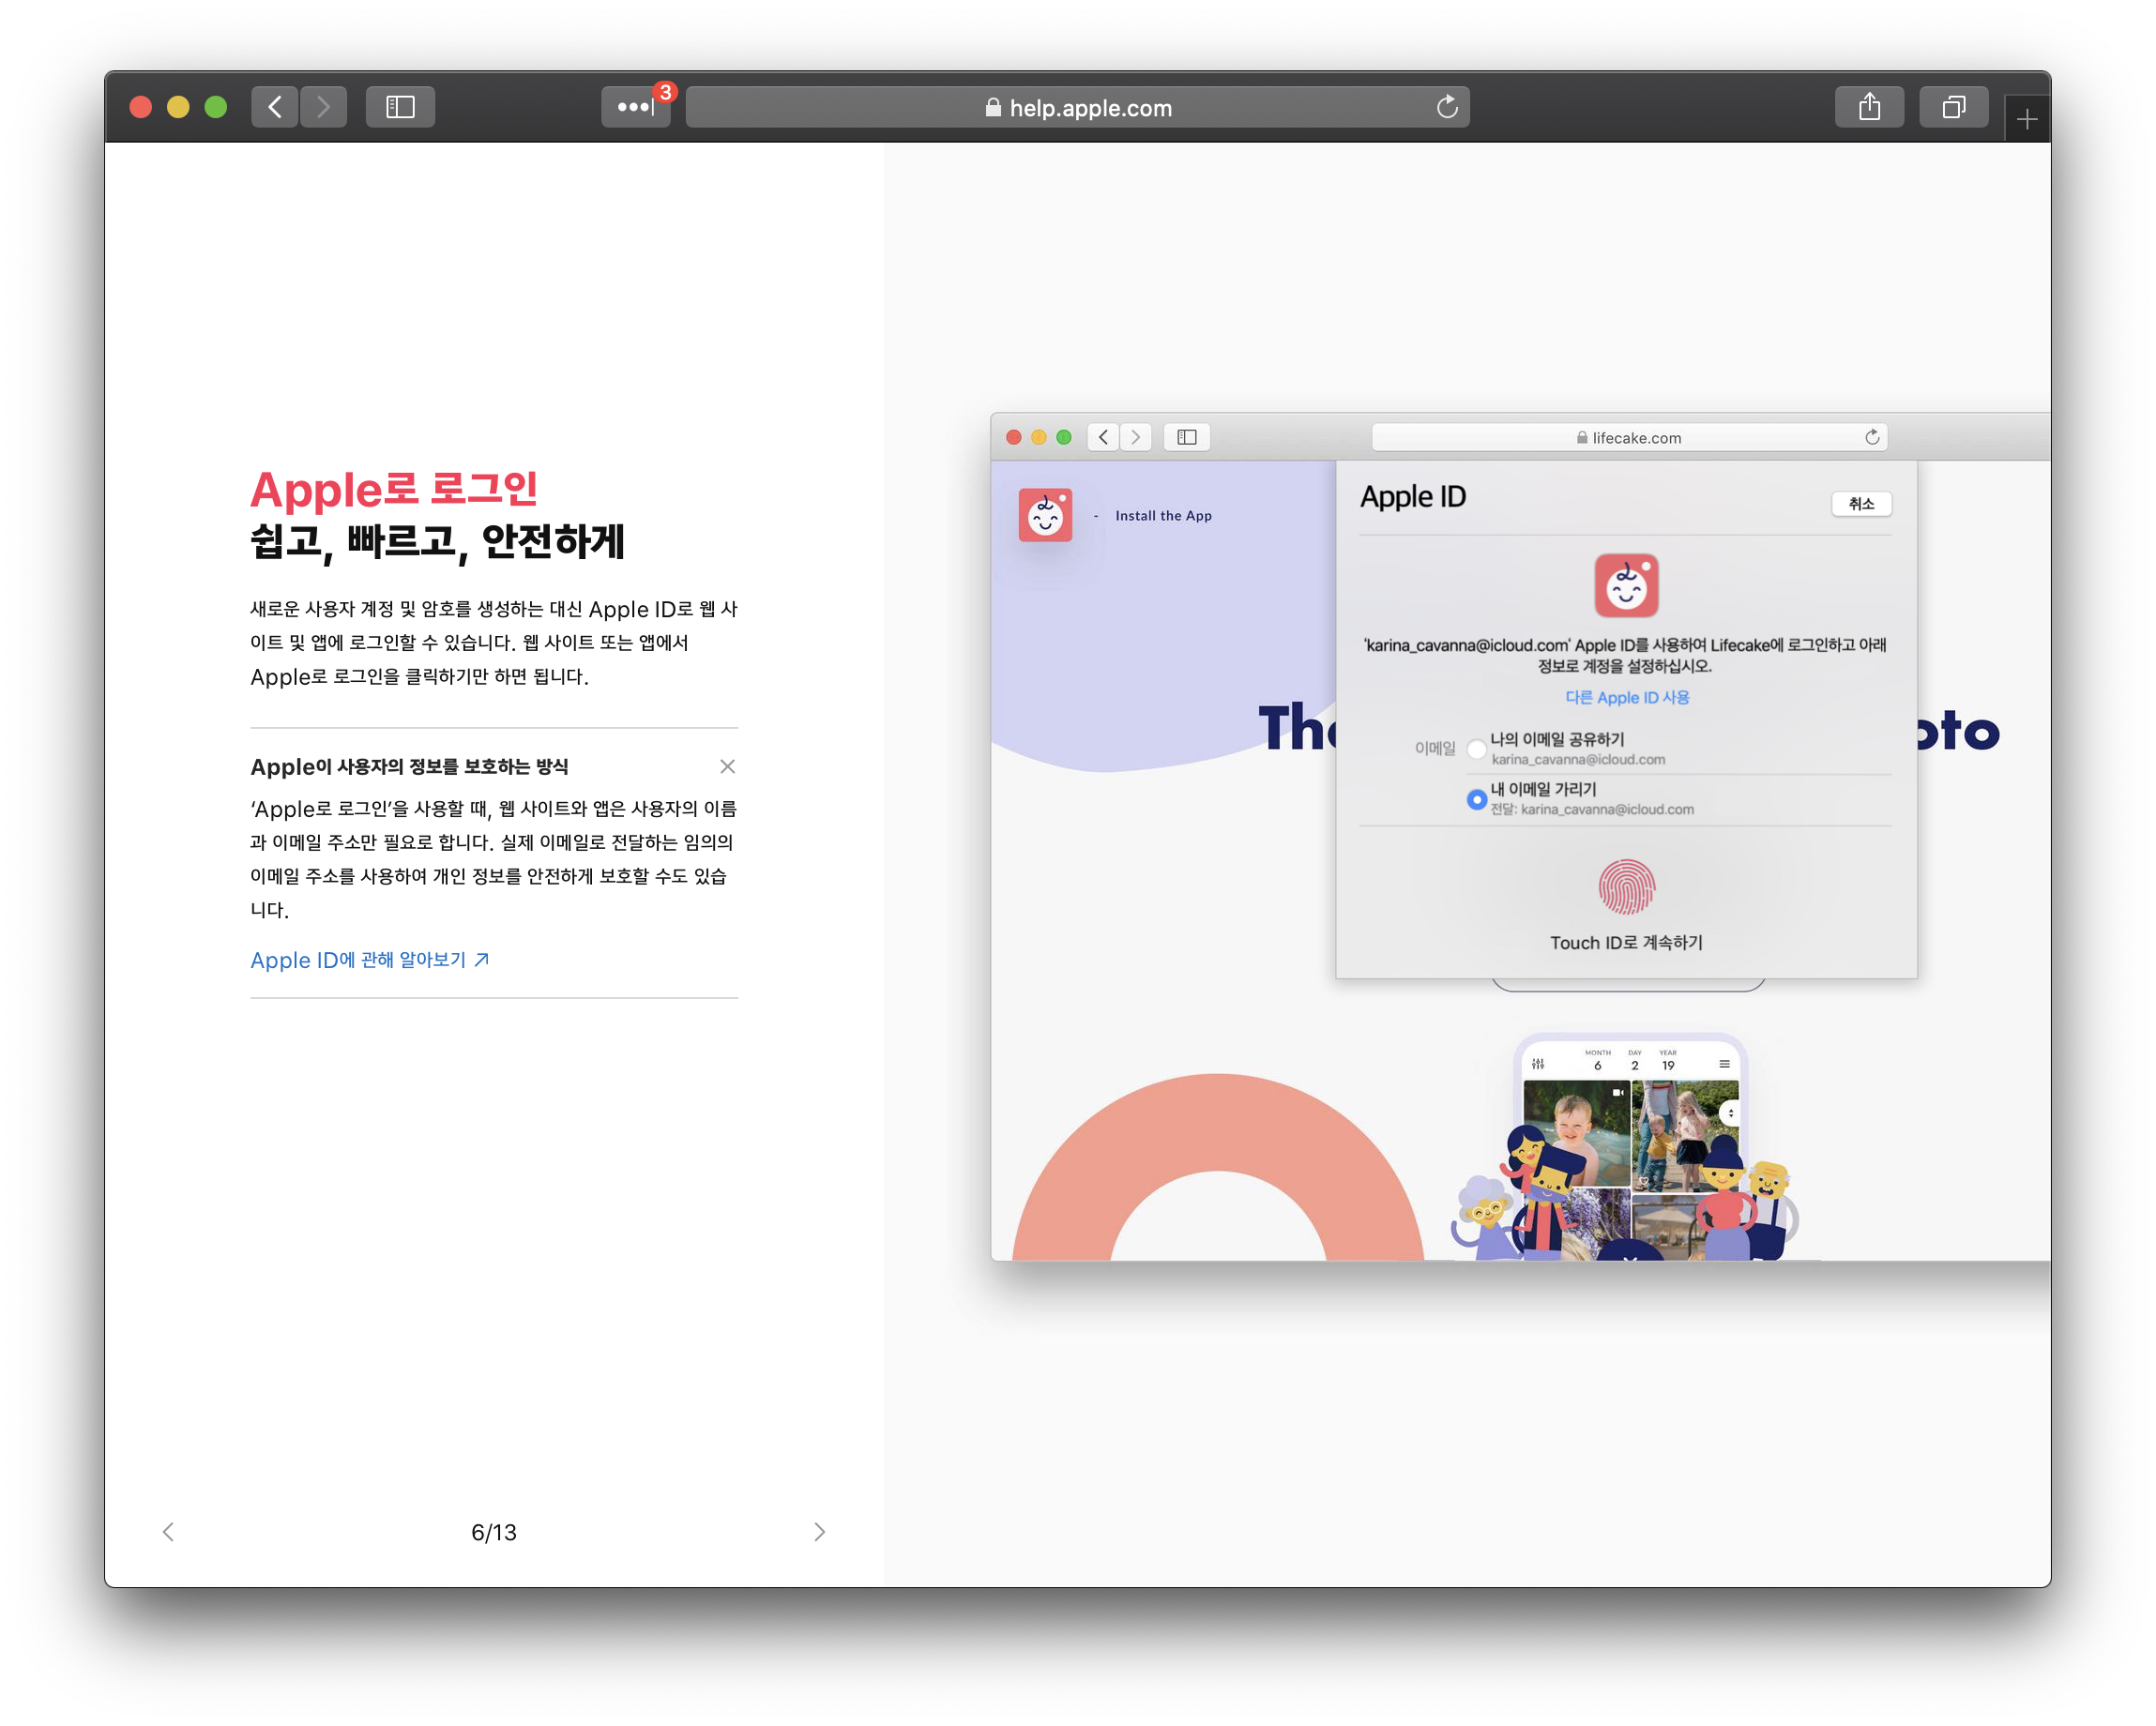The width and height of the screenshot is (2156, 1726).
Task: Sidebar button in lifecake window
Action: click(x=1187, y=437)
